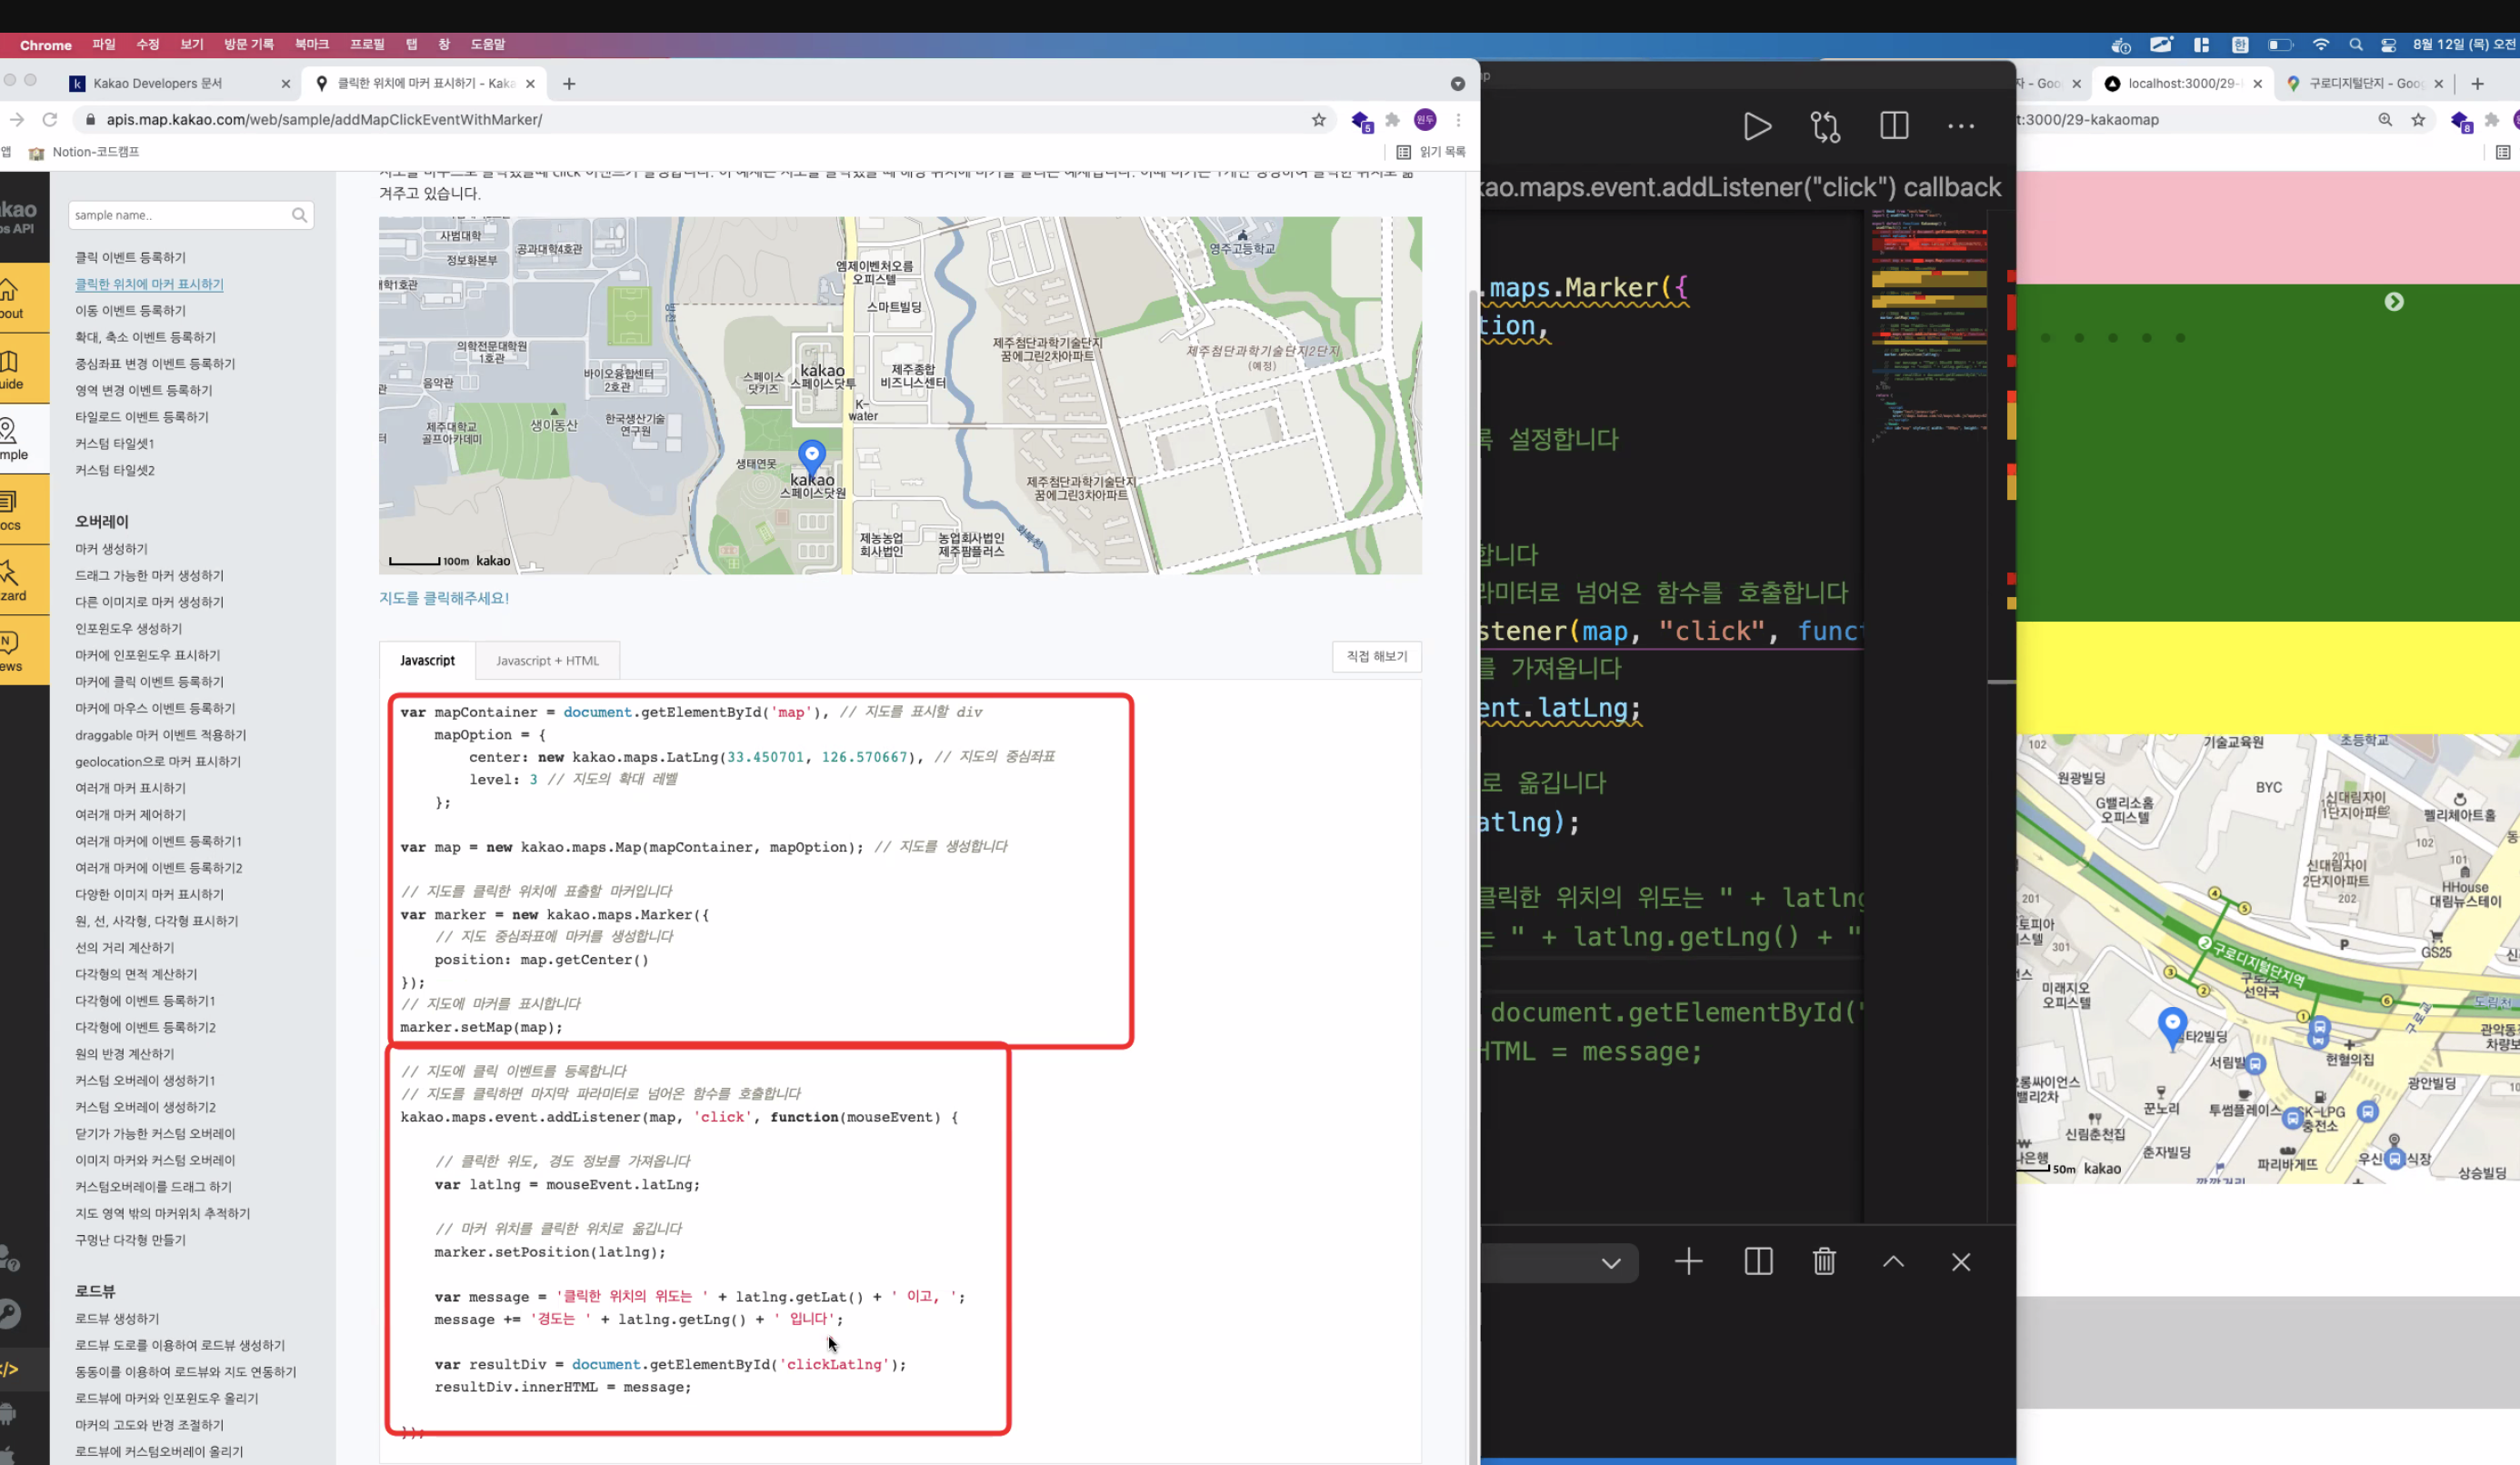This screenshot has height=1465, width=2520.
Task: Open the 북마크 menu in menu bar
Action: tap(311, 45)
